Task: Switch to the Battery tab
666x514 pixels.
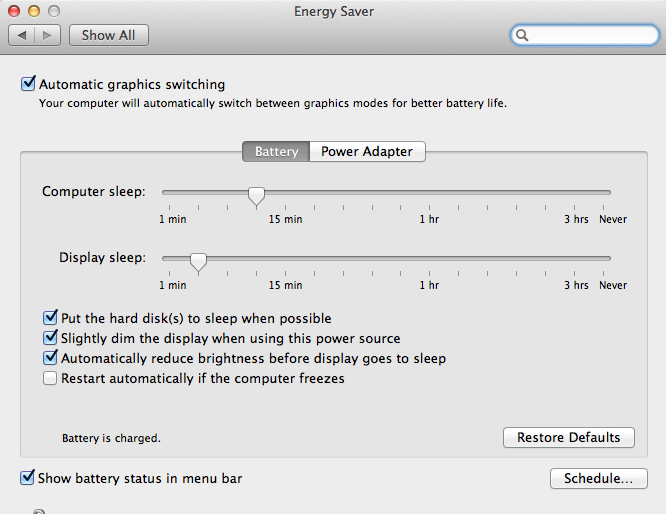Action: (276, 152)
